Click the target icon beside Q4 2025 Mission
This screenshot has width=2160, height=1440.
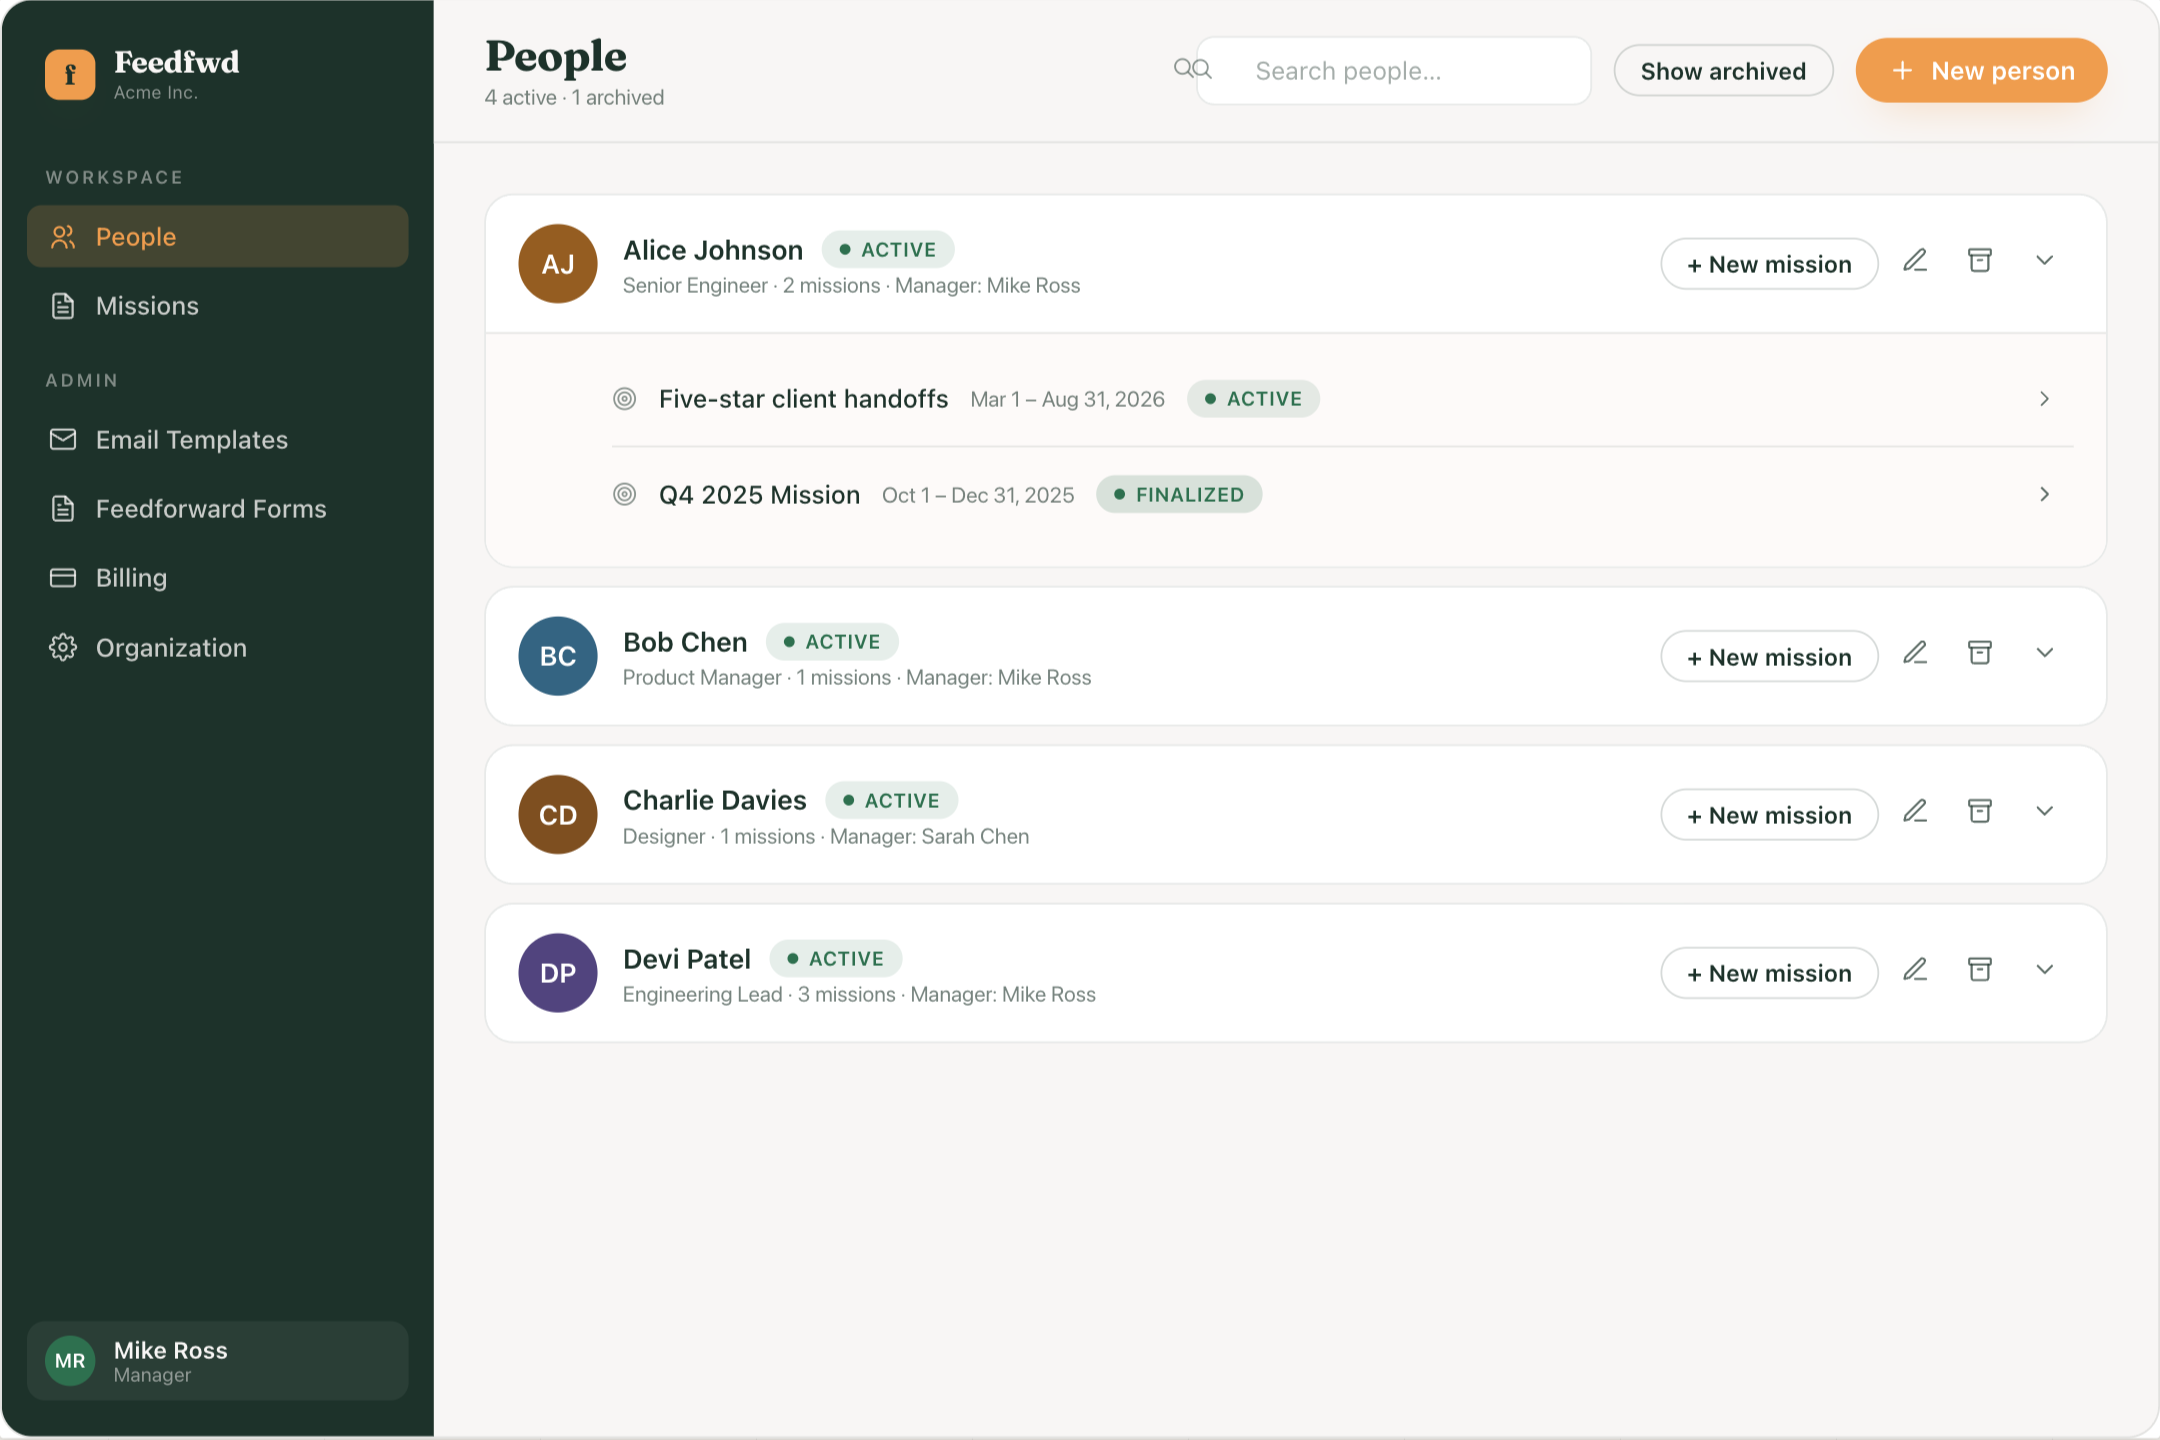click(x=625, y=495)
